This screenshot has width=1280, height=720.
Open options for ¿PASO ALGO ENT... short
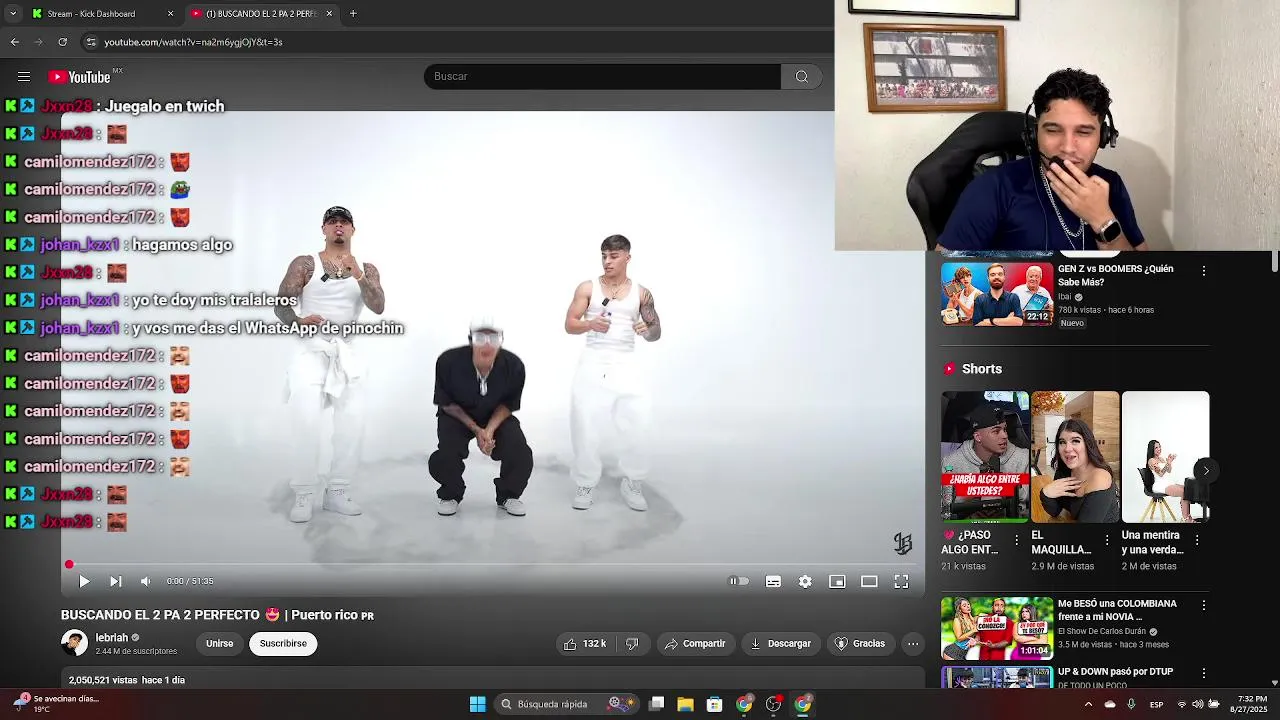pyautogui.click(x=1017, y=540)
